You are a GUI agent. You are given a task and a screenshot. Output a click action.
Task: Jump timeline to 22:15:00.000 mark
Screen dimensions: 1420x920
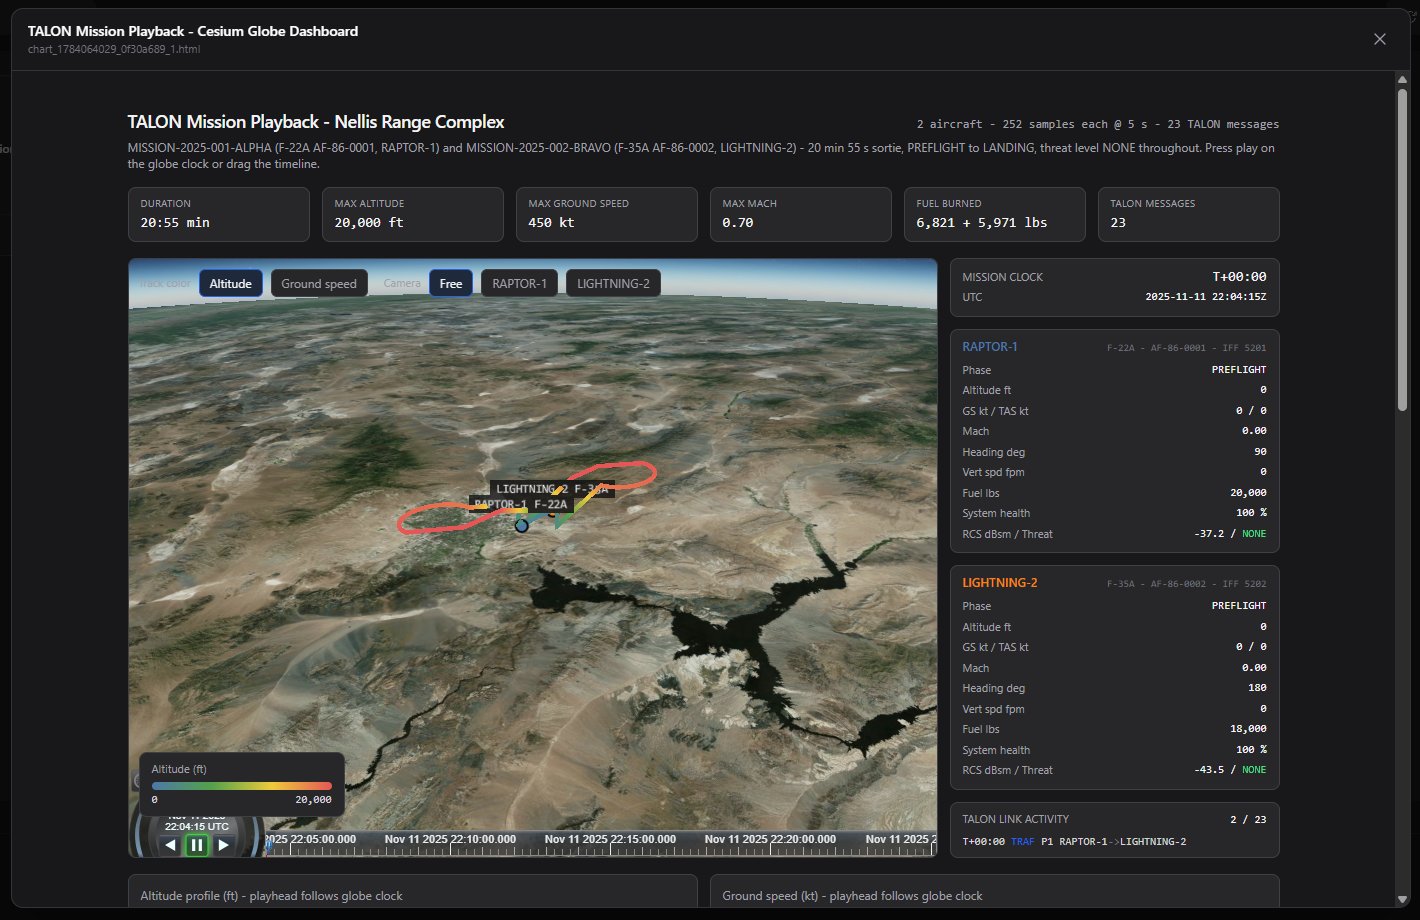[x=610, y=840]
